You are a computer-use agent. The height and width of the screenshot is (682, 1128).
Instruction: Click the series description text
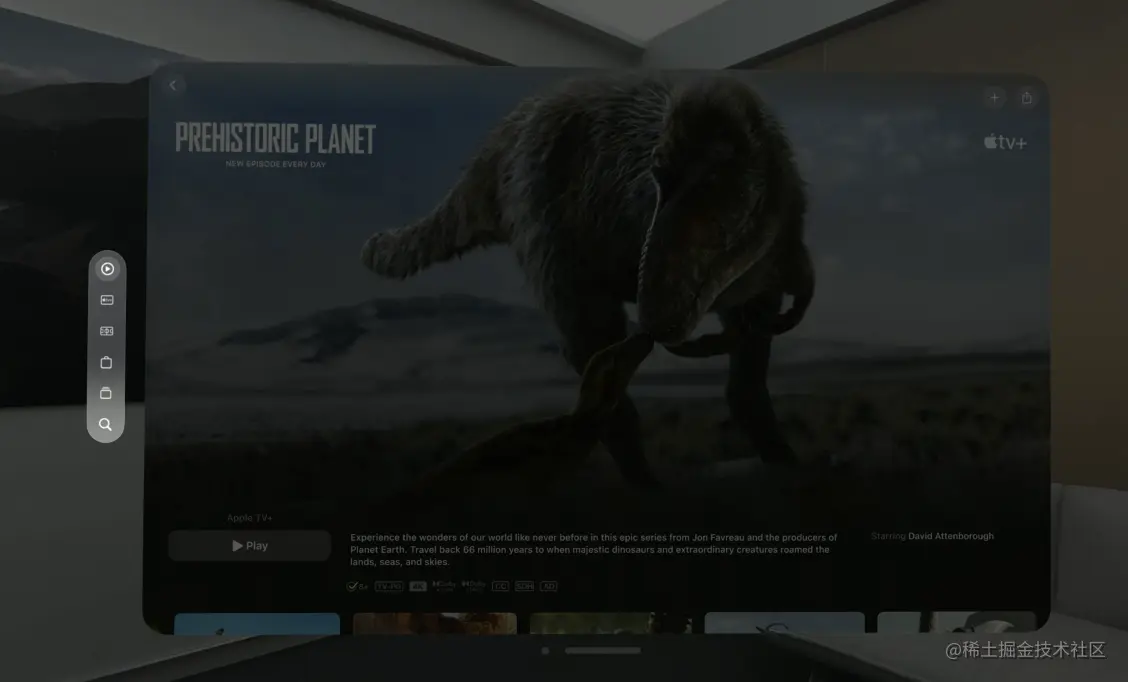click(593, 550)
